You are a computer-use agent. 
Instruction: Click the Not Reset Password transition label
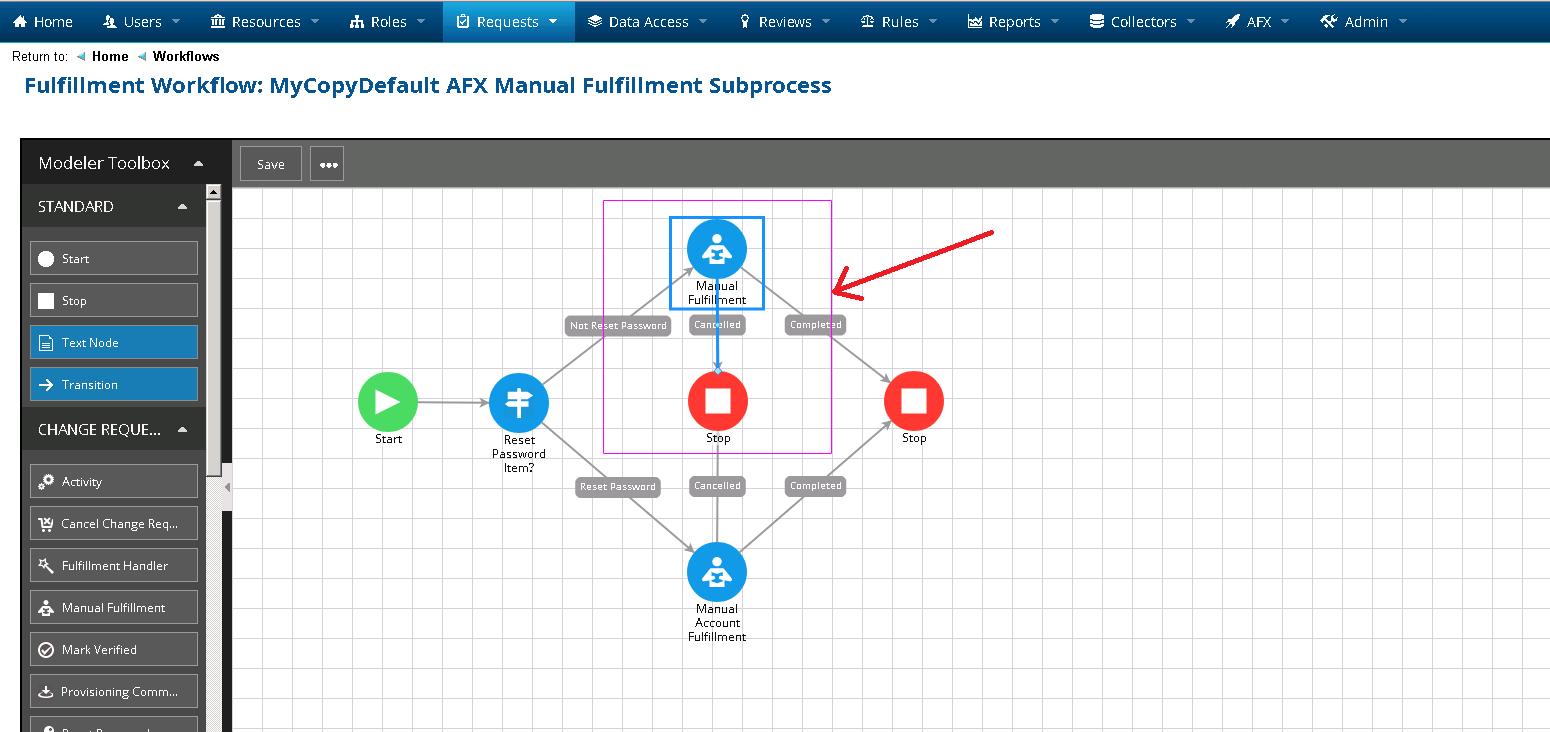tap(617, 325)
